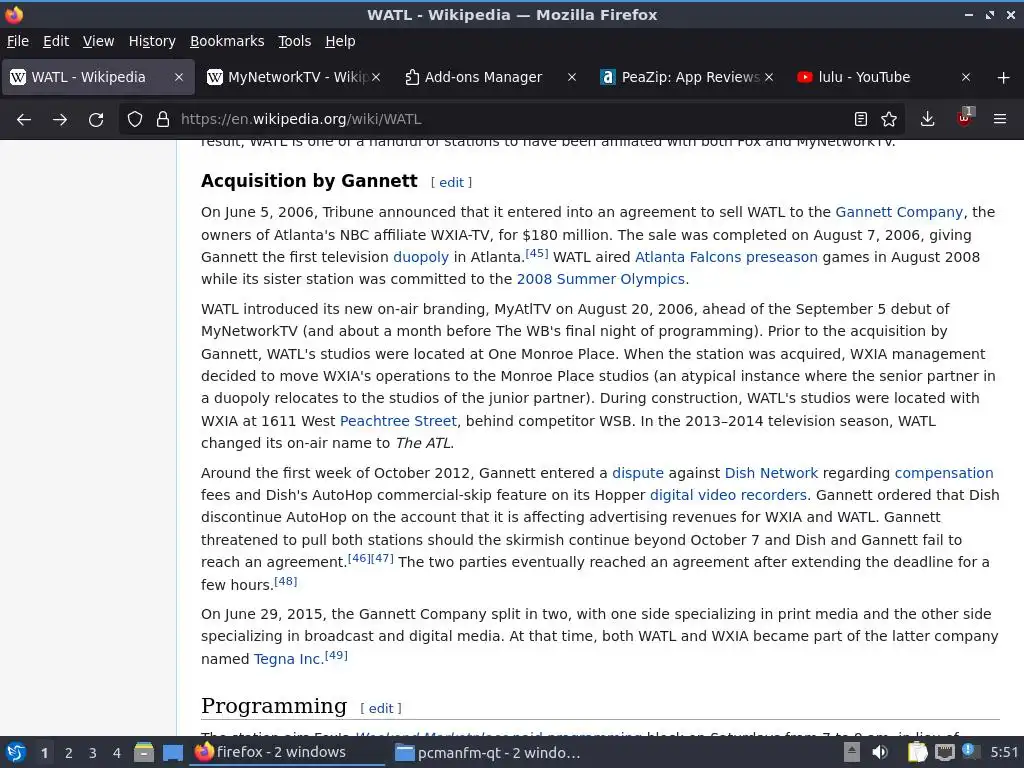Open a new tab with plus button
1024x768 pixels.
[x=1004, y=78]
